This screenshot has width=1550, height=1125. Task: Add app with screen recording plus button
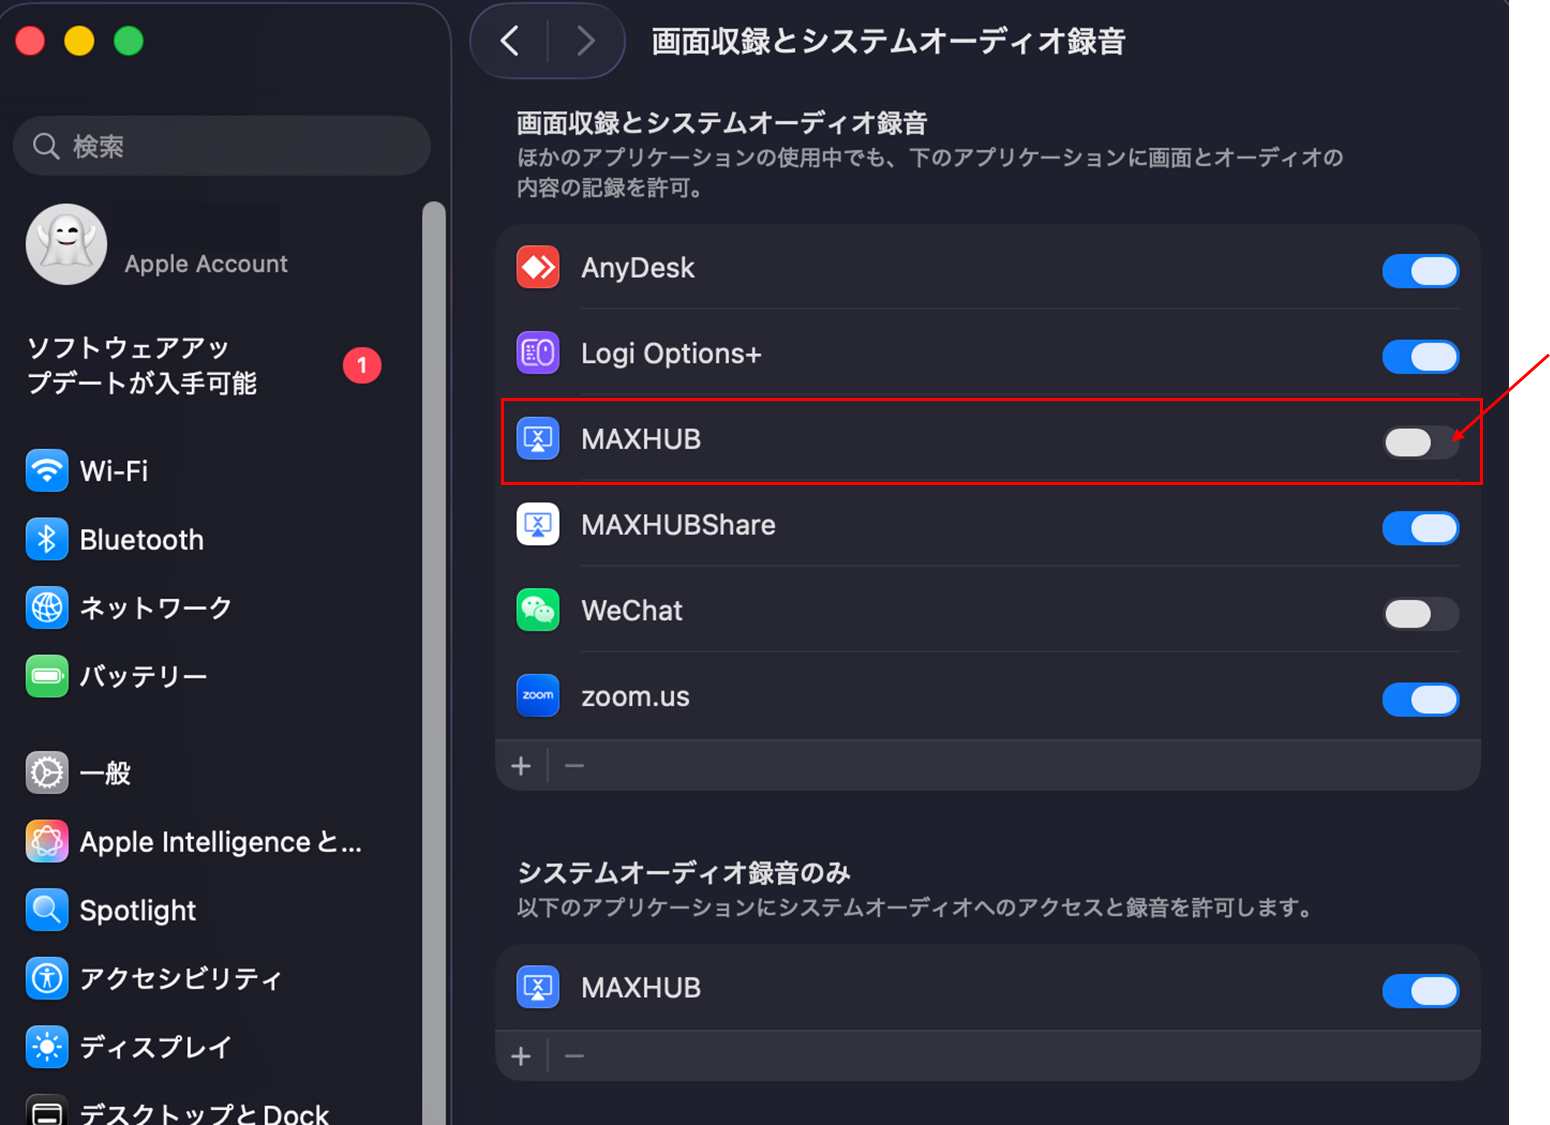[521, 766]
